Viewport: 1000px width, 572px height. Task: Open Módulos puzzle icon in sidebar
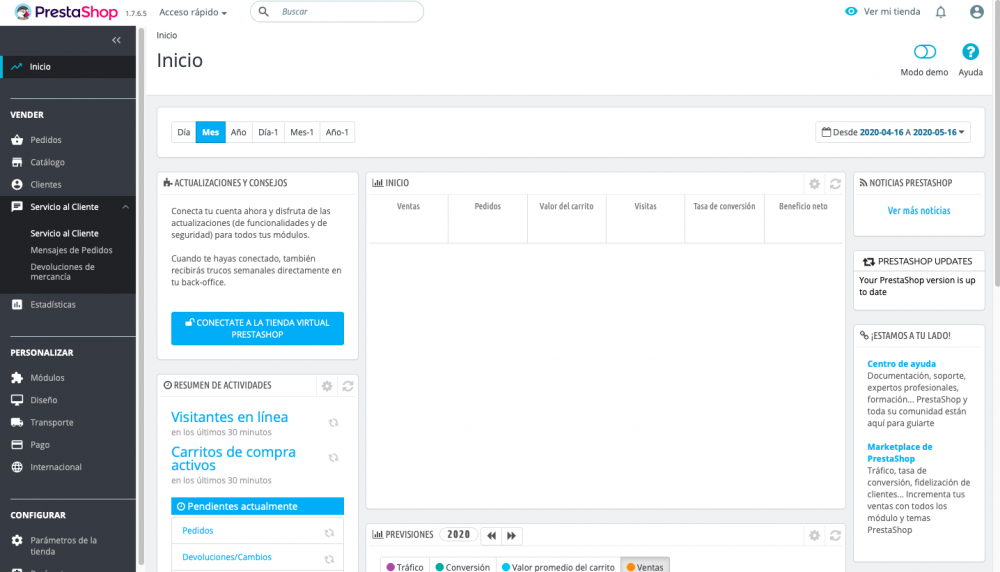tap(17, 378)
